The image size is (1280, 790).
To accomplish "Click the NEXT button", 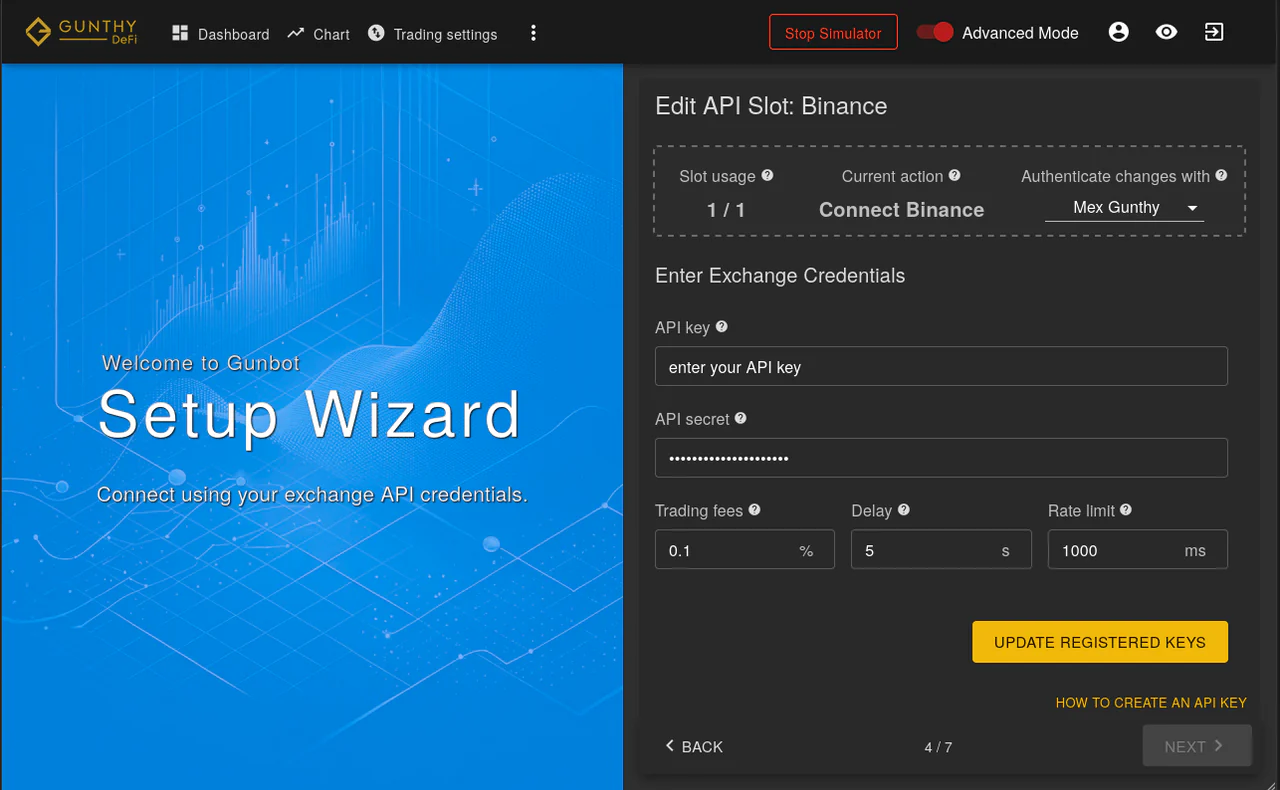I will coord(1197,746).
